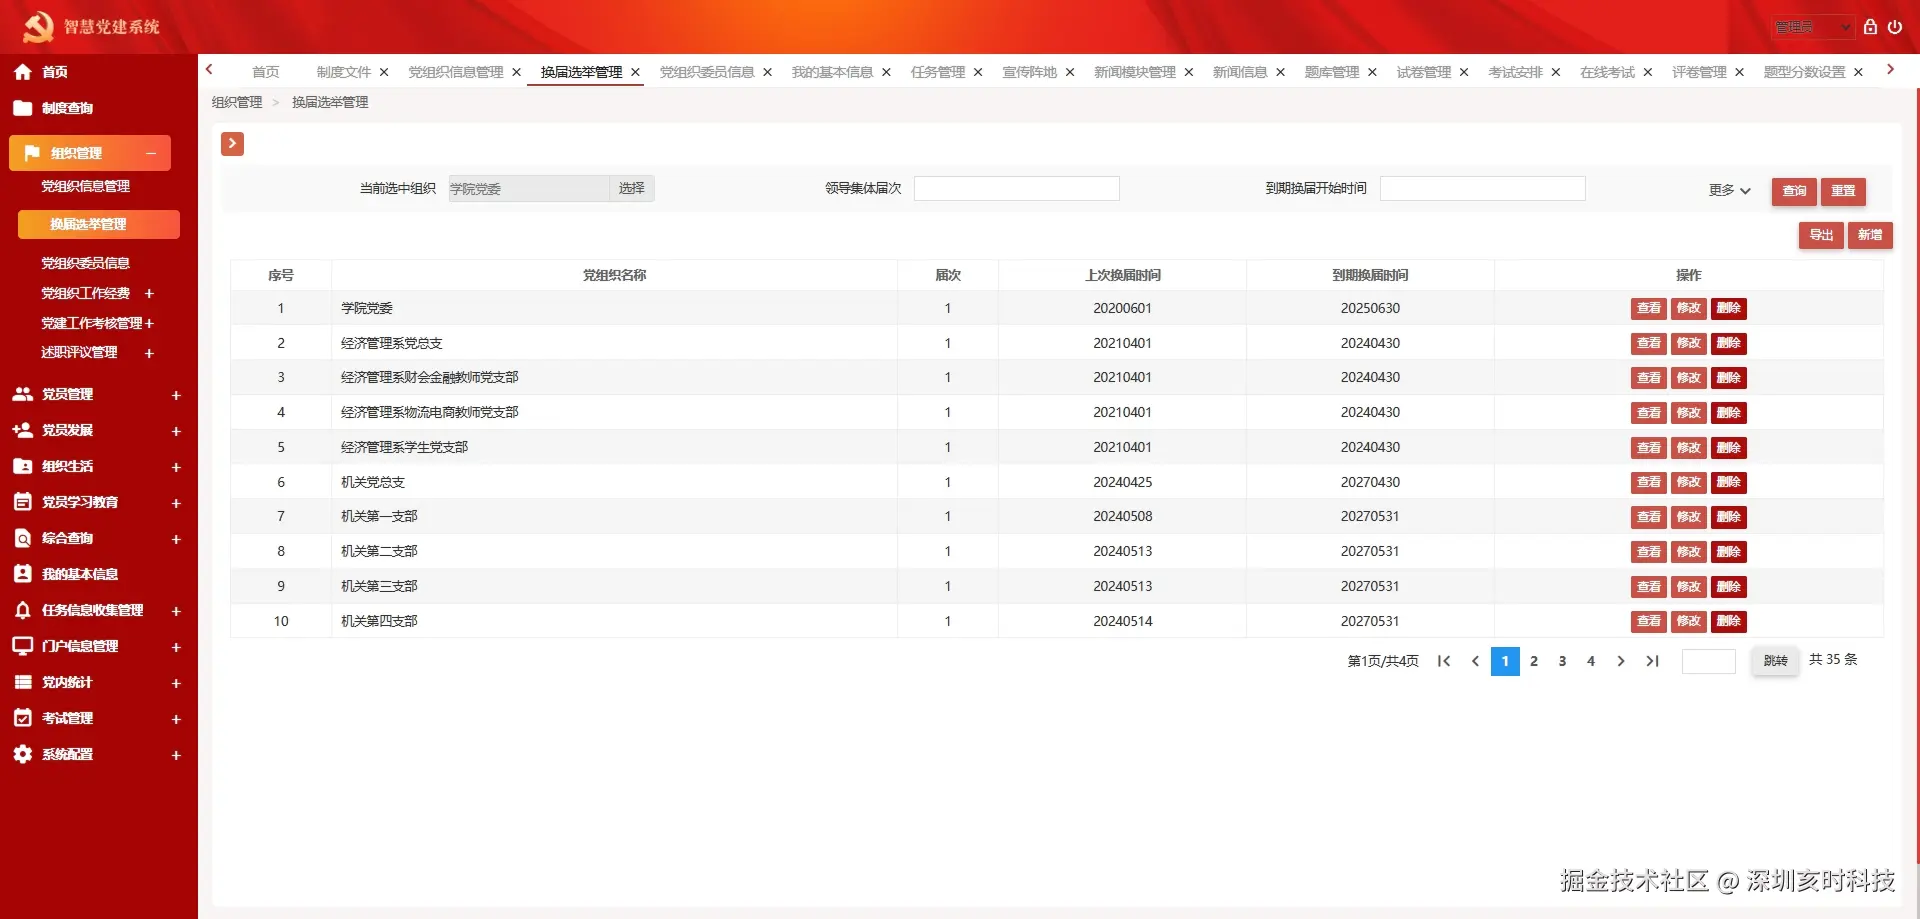Click the 到期换届开始时间 input field
This screenshot has height=919, width=1920.
point(1483,188)
